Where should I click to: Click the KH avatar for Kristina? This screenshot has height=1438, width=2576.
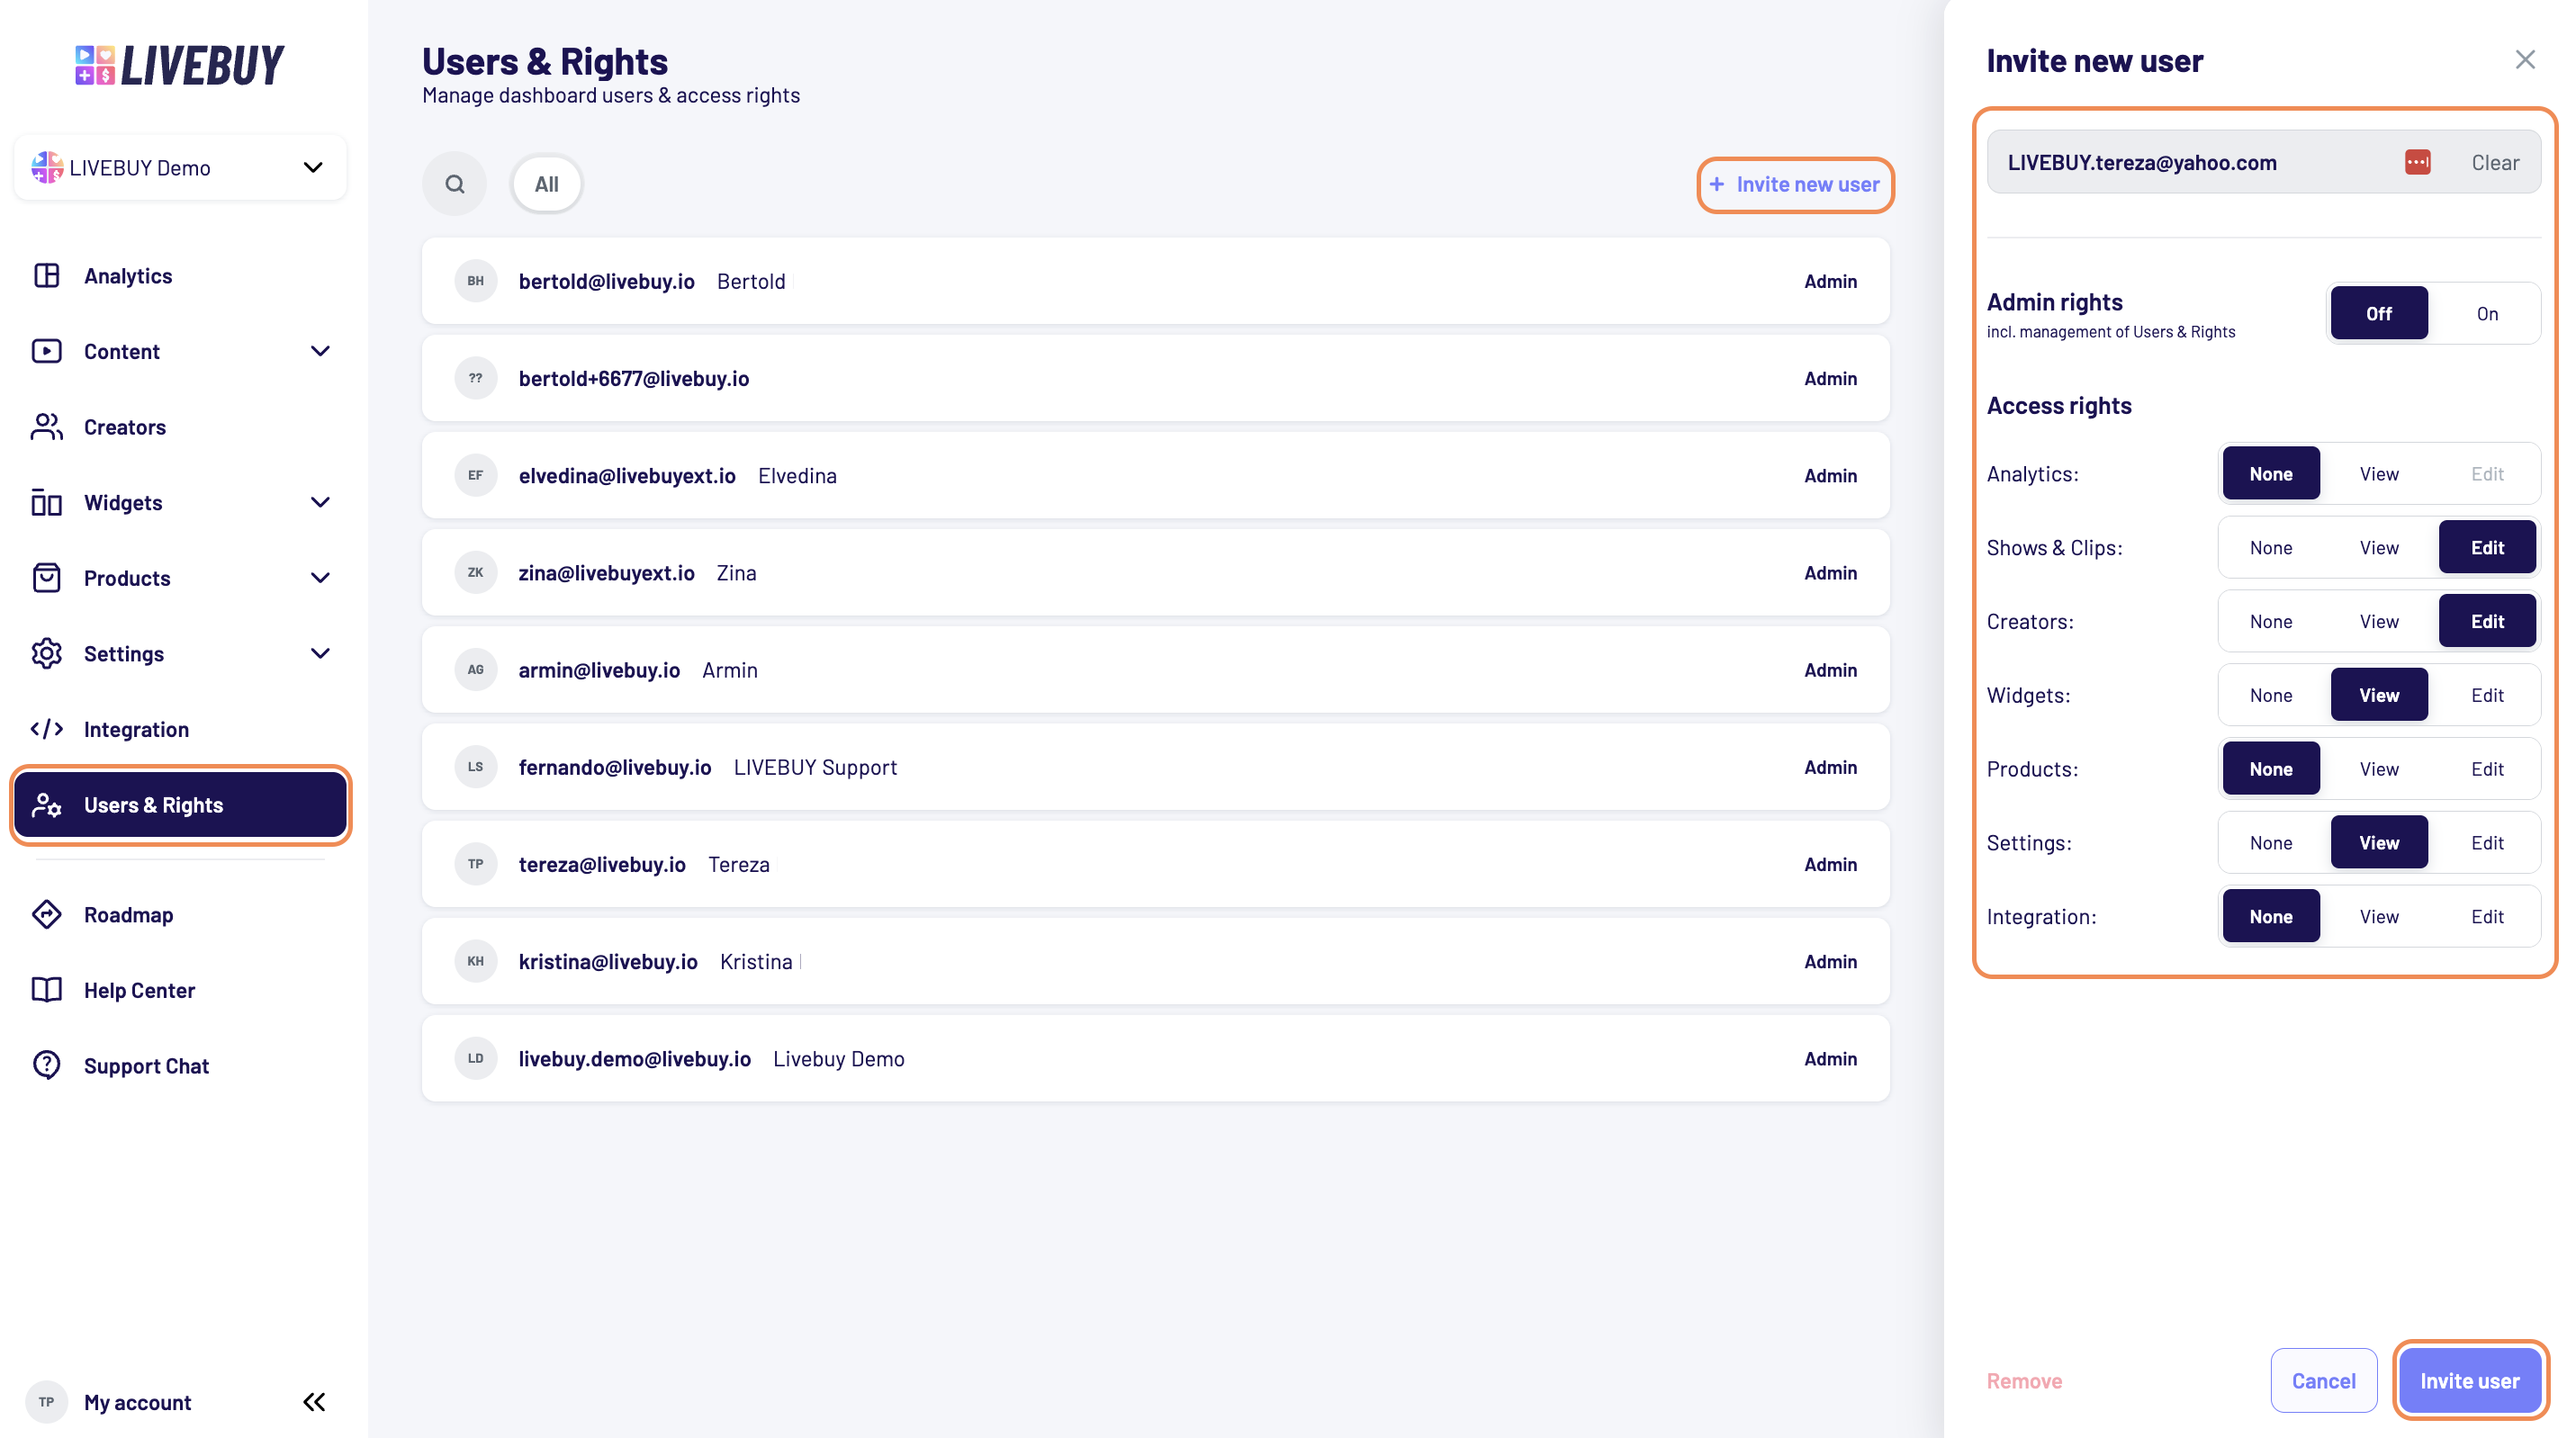(476, 961)
